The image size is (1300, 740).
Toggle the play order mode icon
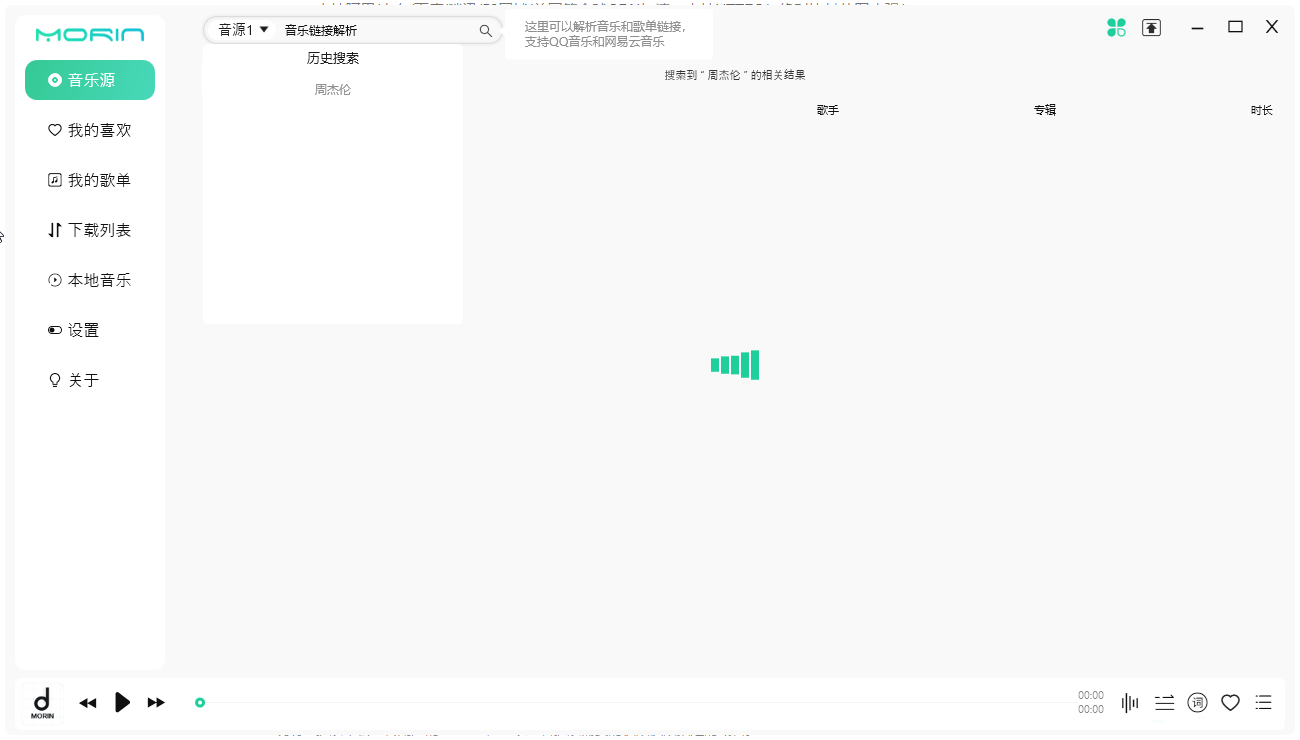tap(1164, 703)
